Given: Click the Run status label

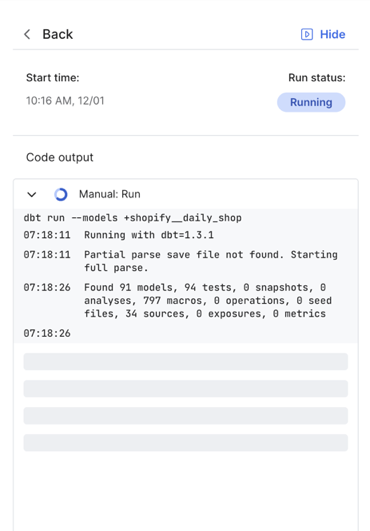Looking at the screenshot, I should (317, 78).
